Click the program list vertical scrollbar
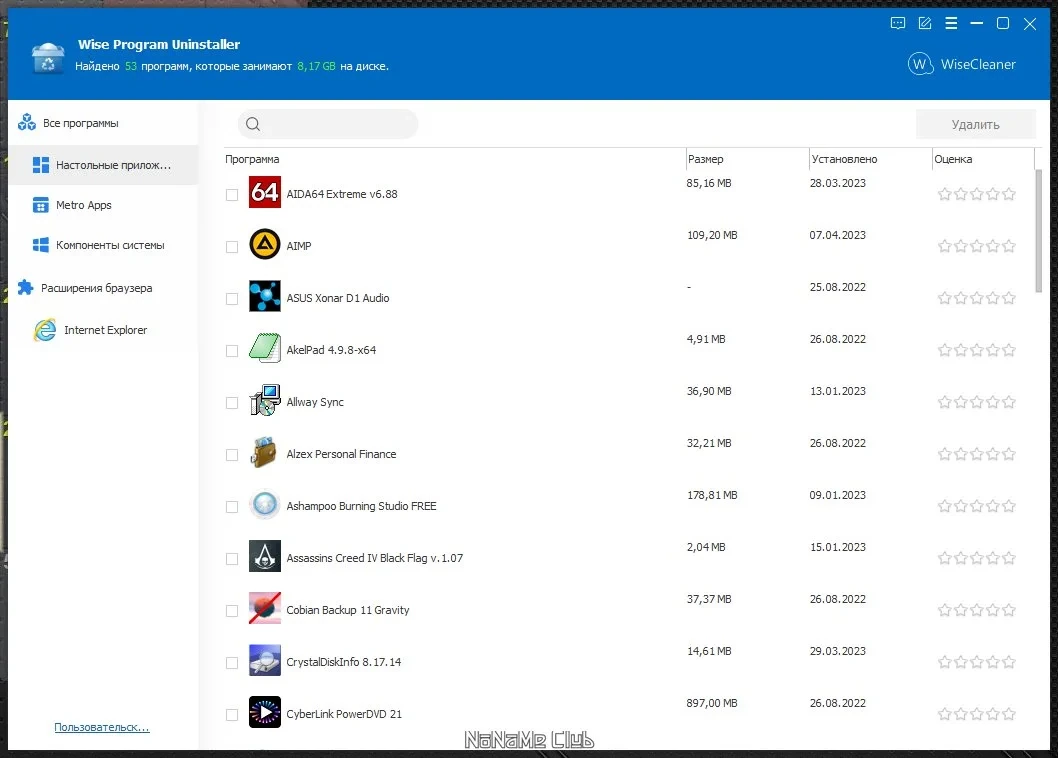The width and height of the screenshot is (1058, 758). (x=1039, y=231)
